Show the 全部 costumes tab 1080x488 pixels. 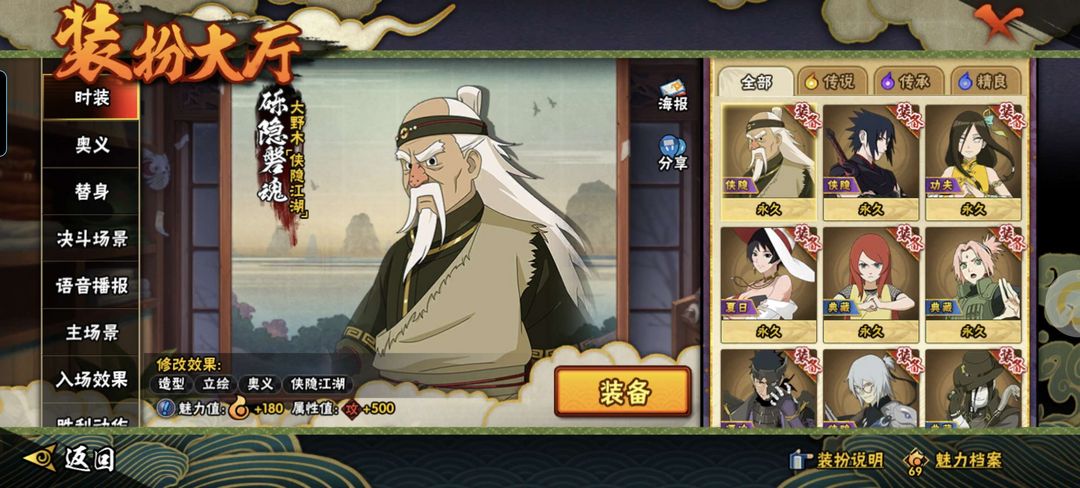tap(756, 82)
